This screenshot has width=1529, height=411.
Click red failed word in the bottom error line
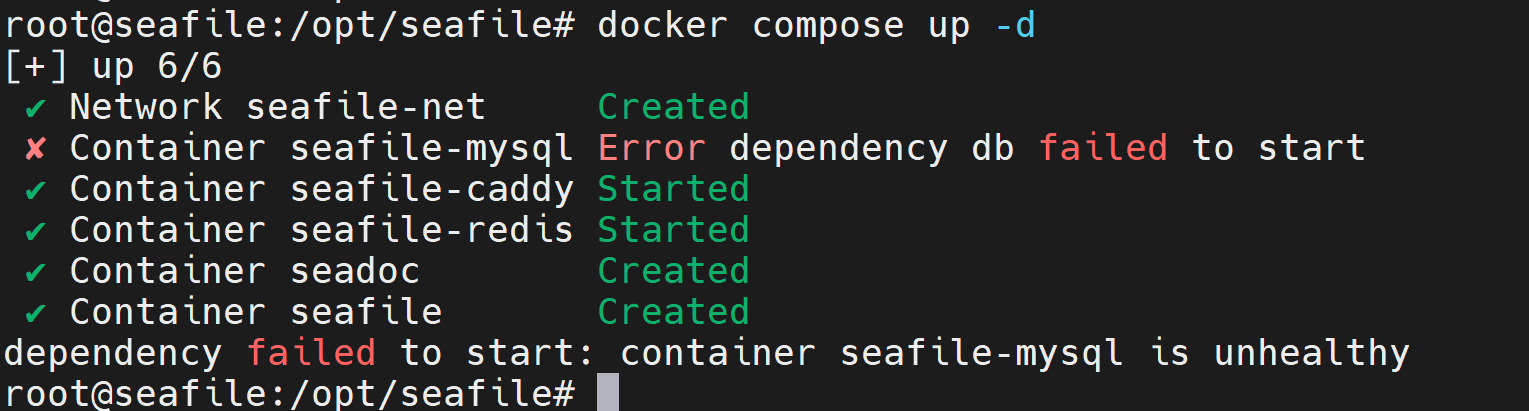tap(311, 353)
